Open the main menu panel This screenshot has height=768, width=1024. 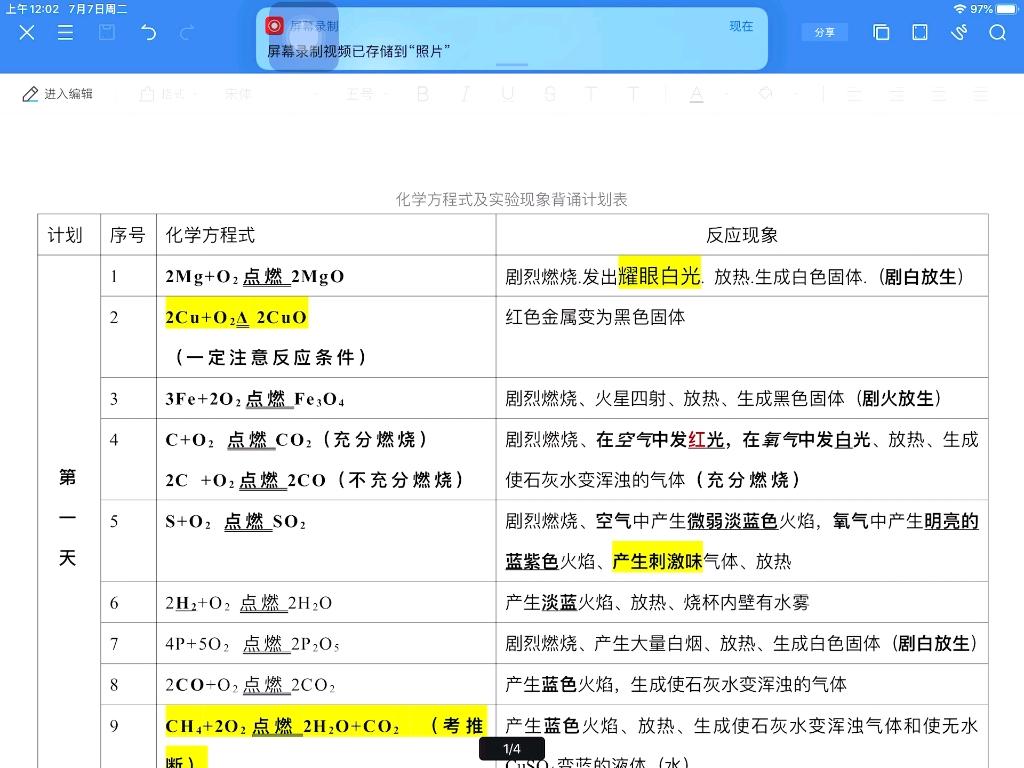(65, 33)
